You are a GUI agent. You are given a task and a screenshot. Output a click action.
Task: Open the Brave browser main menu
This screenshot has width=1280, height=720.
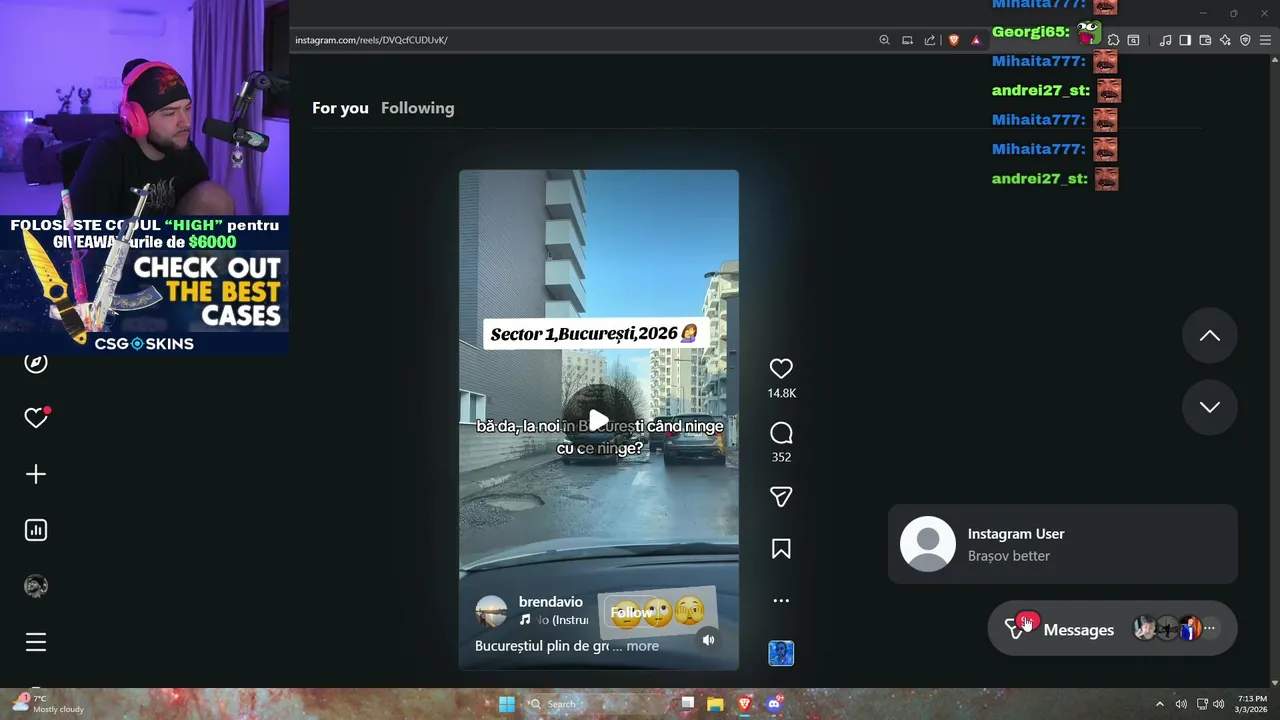(1265, 40)
